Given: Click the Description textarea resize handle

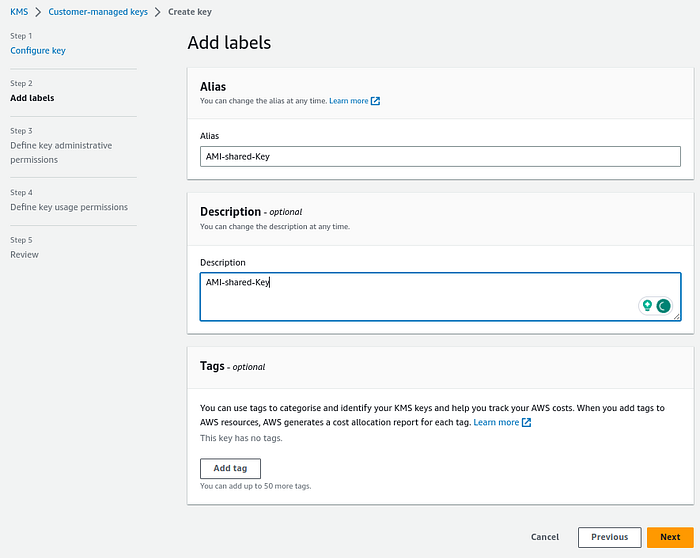Looking at the screenshot, I should tap(677, 317).
